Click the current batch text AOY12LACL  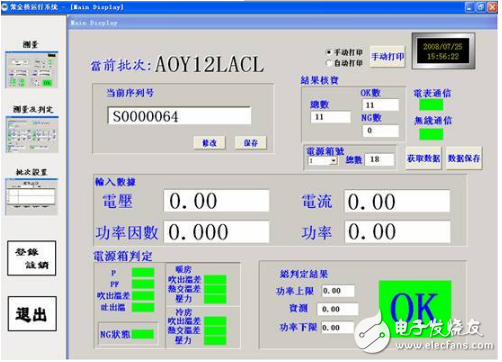pos(210,64)
